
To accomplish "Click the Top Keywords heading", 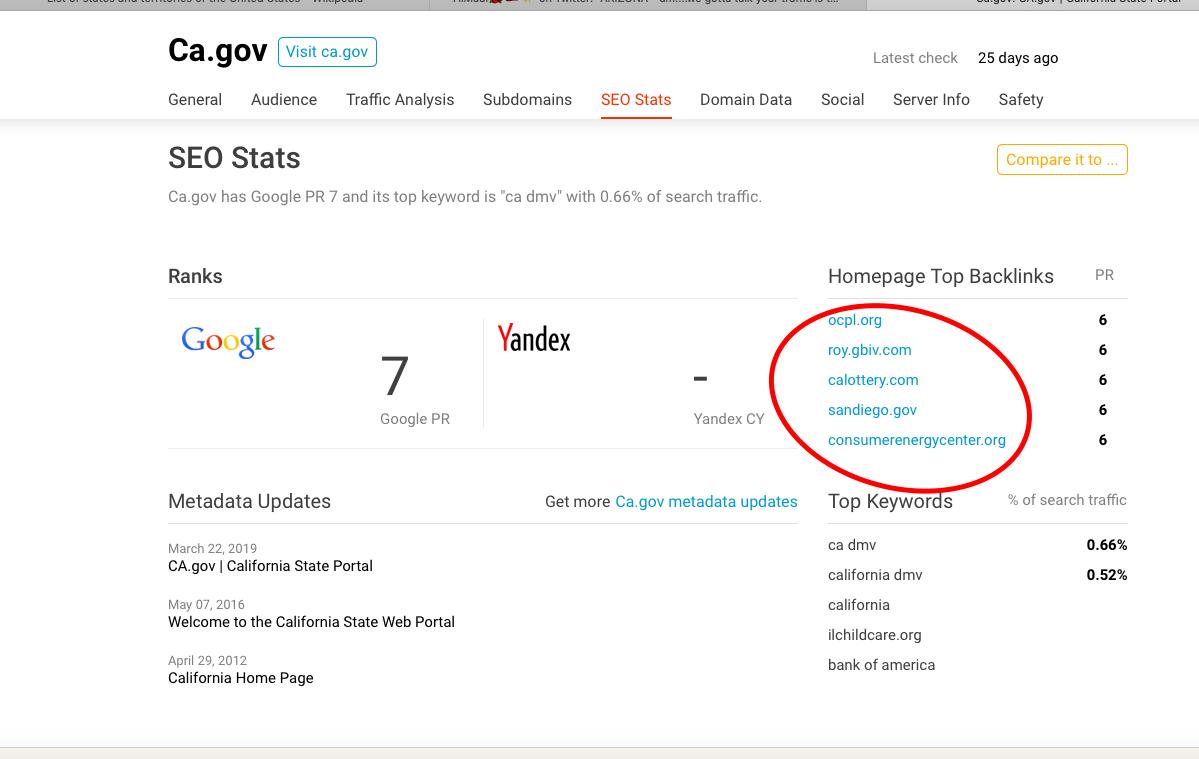I will pos(890,501).
